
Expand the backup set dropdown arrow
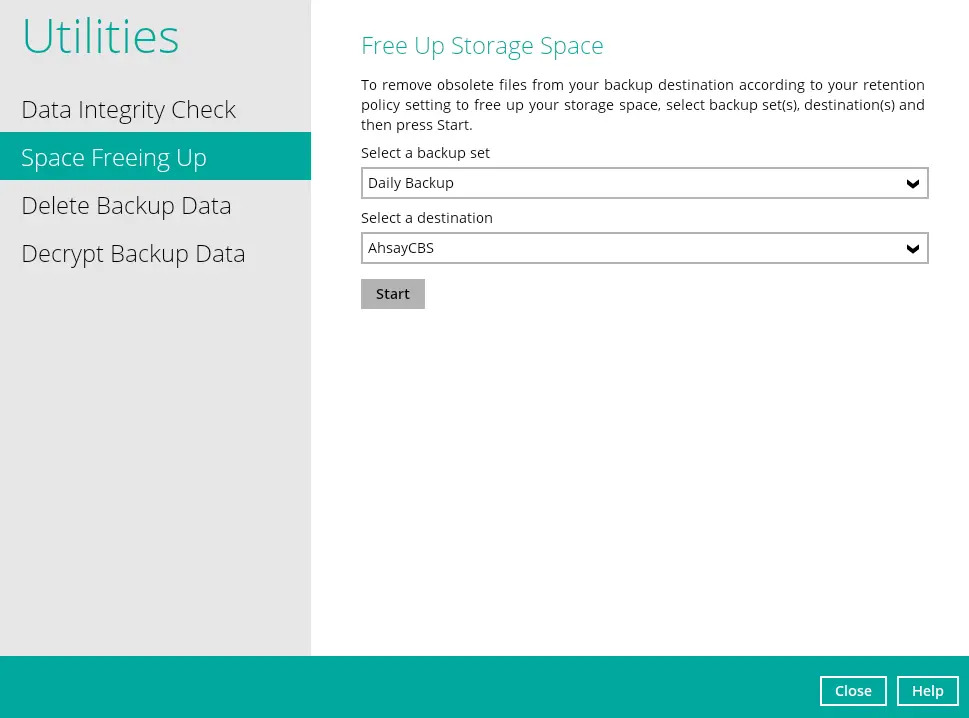click(912, 184)
